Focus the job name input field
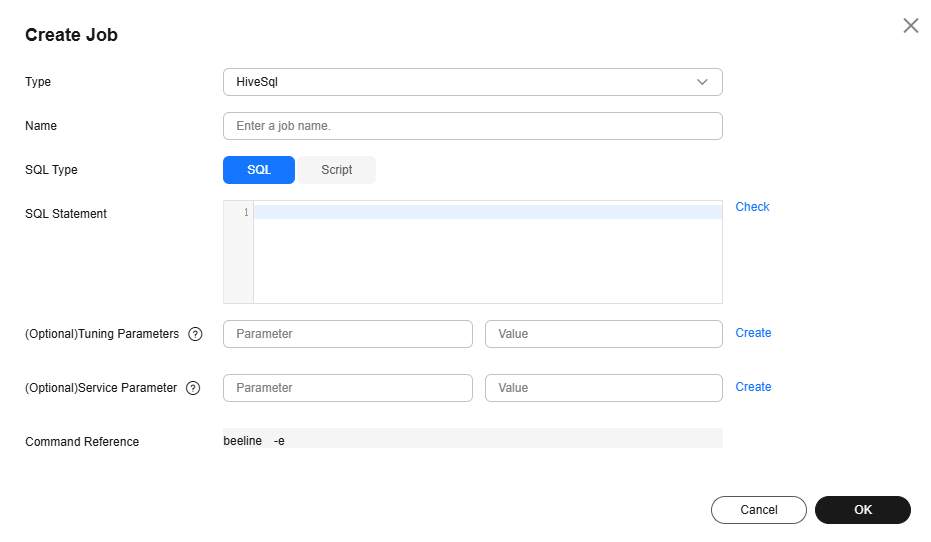Screen dimensions: 931x542 coord(473,126)
